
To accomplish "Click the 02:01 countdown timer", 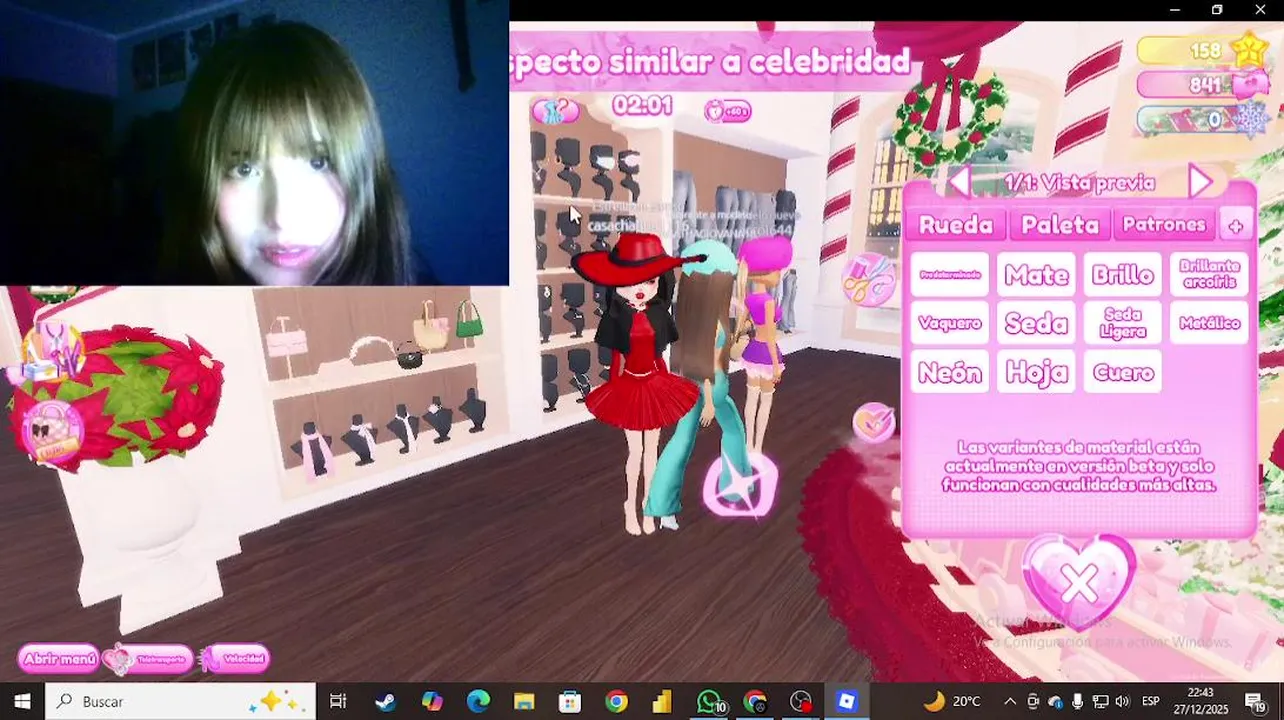I will [642, 106].
